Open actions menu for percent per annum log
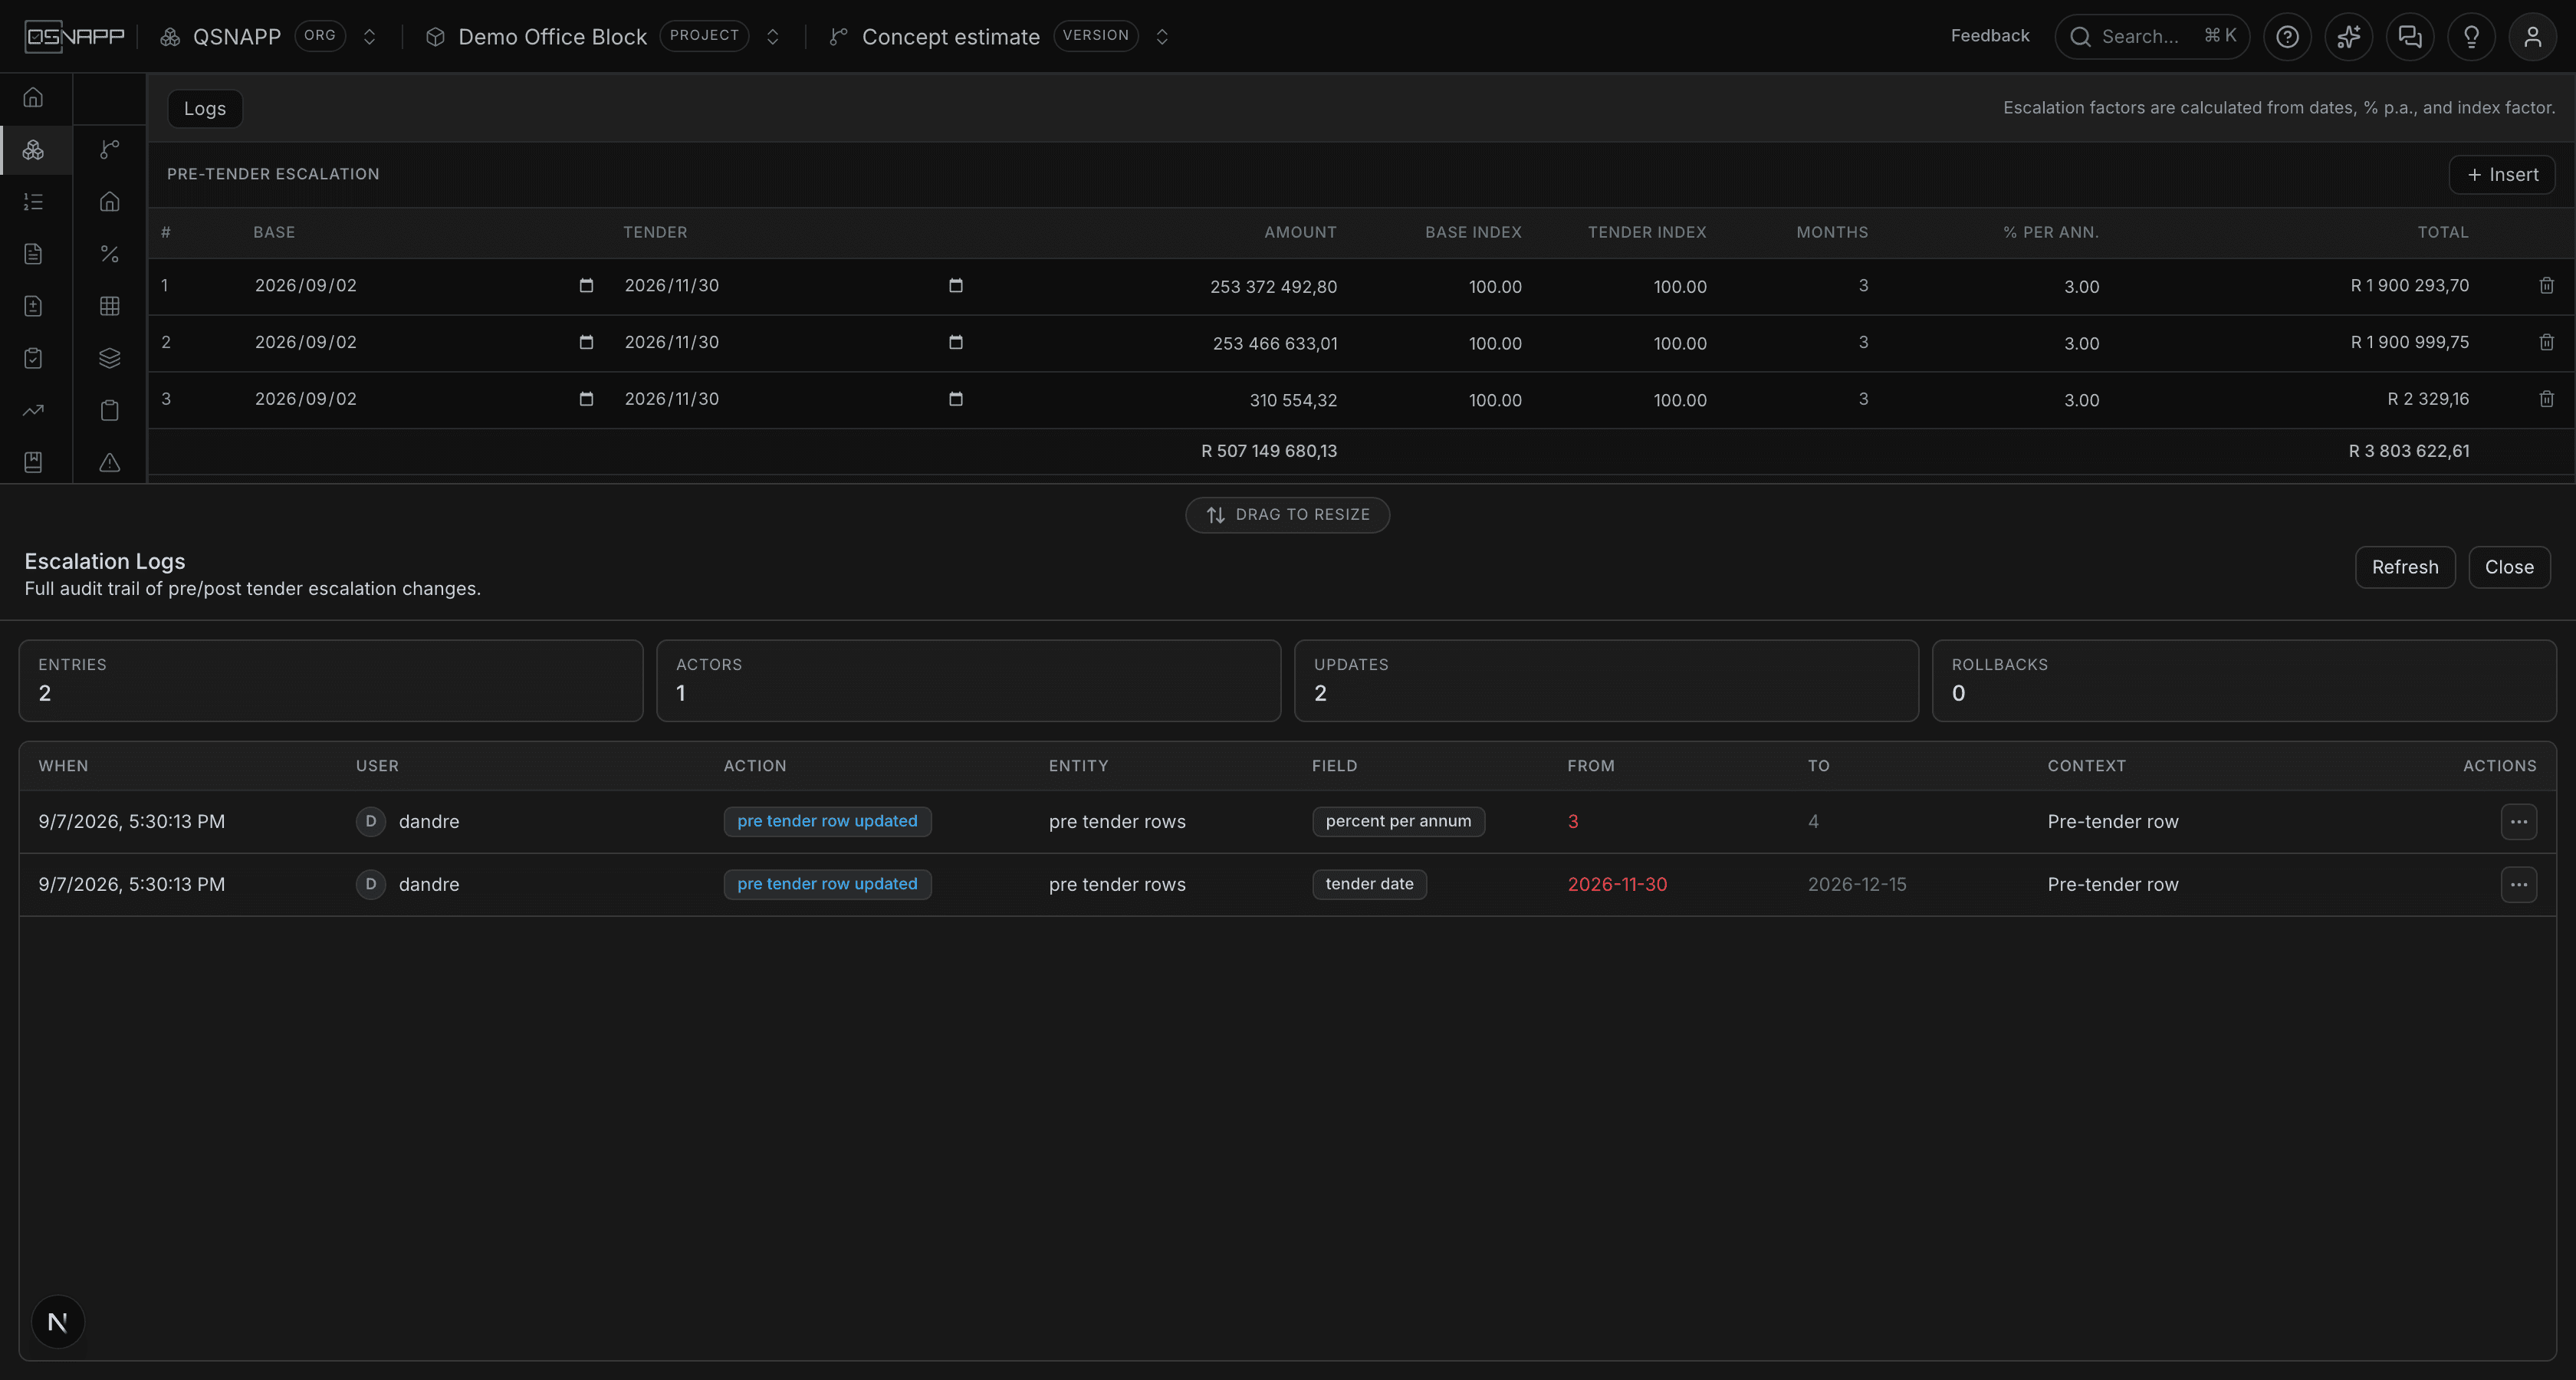 pyautogui.click(x=2518, y=822)
